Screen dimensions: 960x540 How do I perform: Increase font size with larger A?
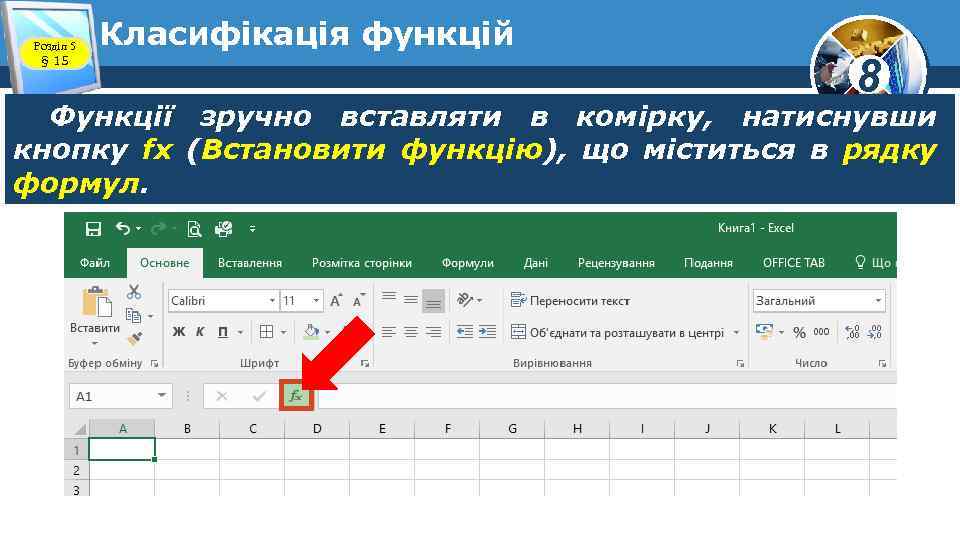pyautogui.click(x=336, y=301)
